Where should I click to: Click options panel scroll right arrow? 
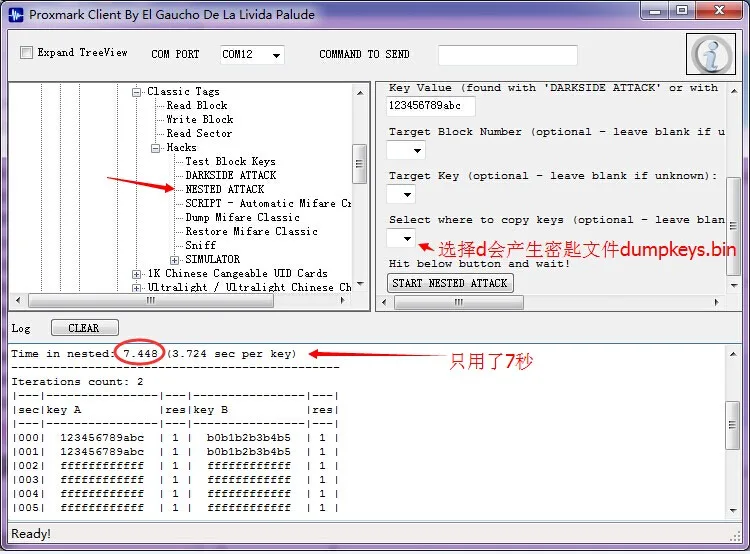(716, 302)
